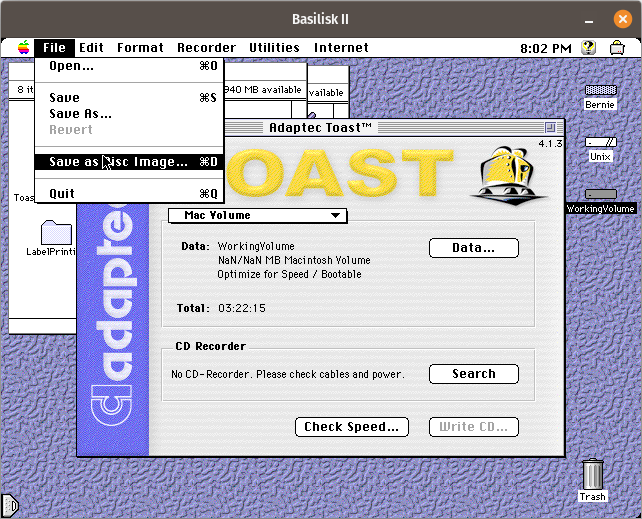Image resolution: width=642 pixels, height=519 pixels.
Task: Open the Control Strip tab at screen corner
Action: tap(9, 506)
